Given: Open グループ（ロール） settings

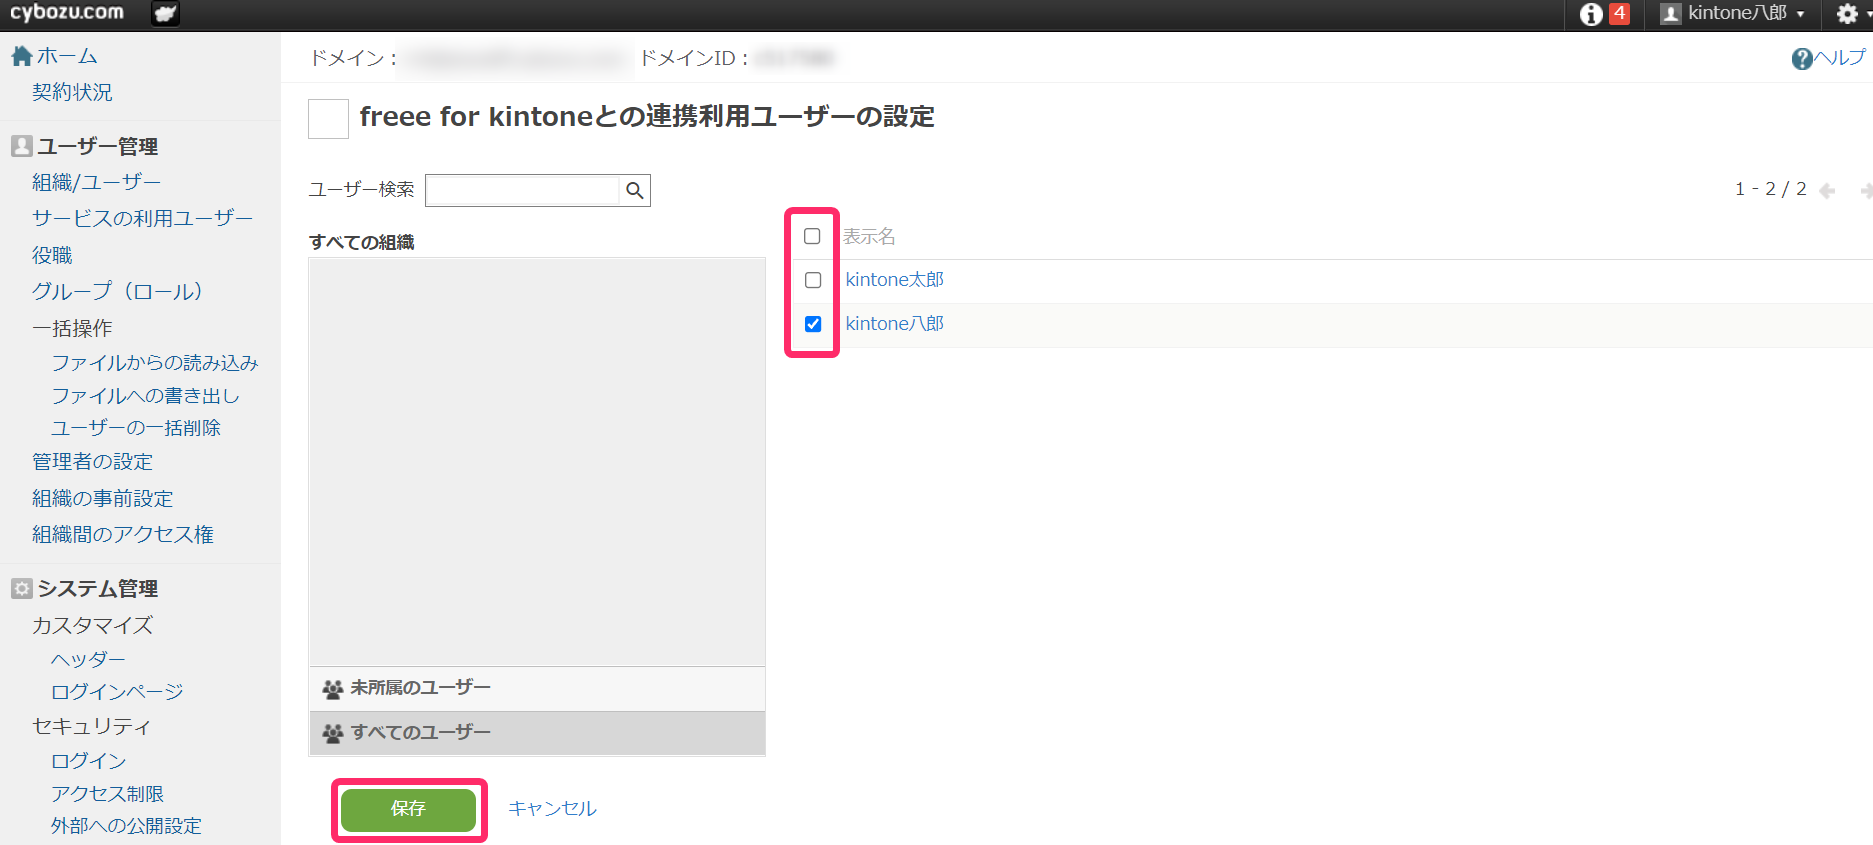Looking at the screenshot, I should (x=117, y=291).
